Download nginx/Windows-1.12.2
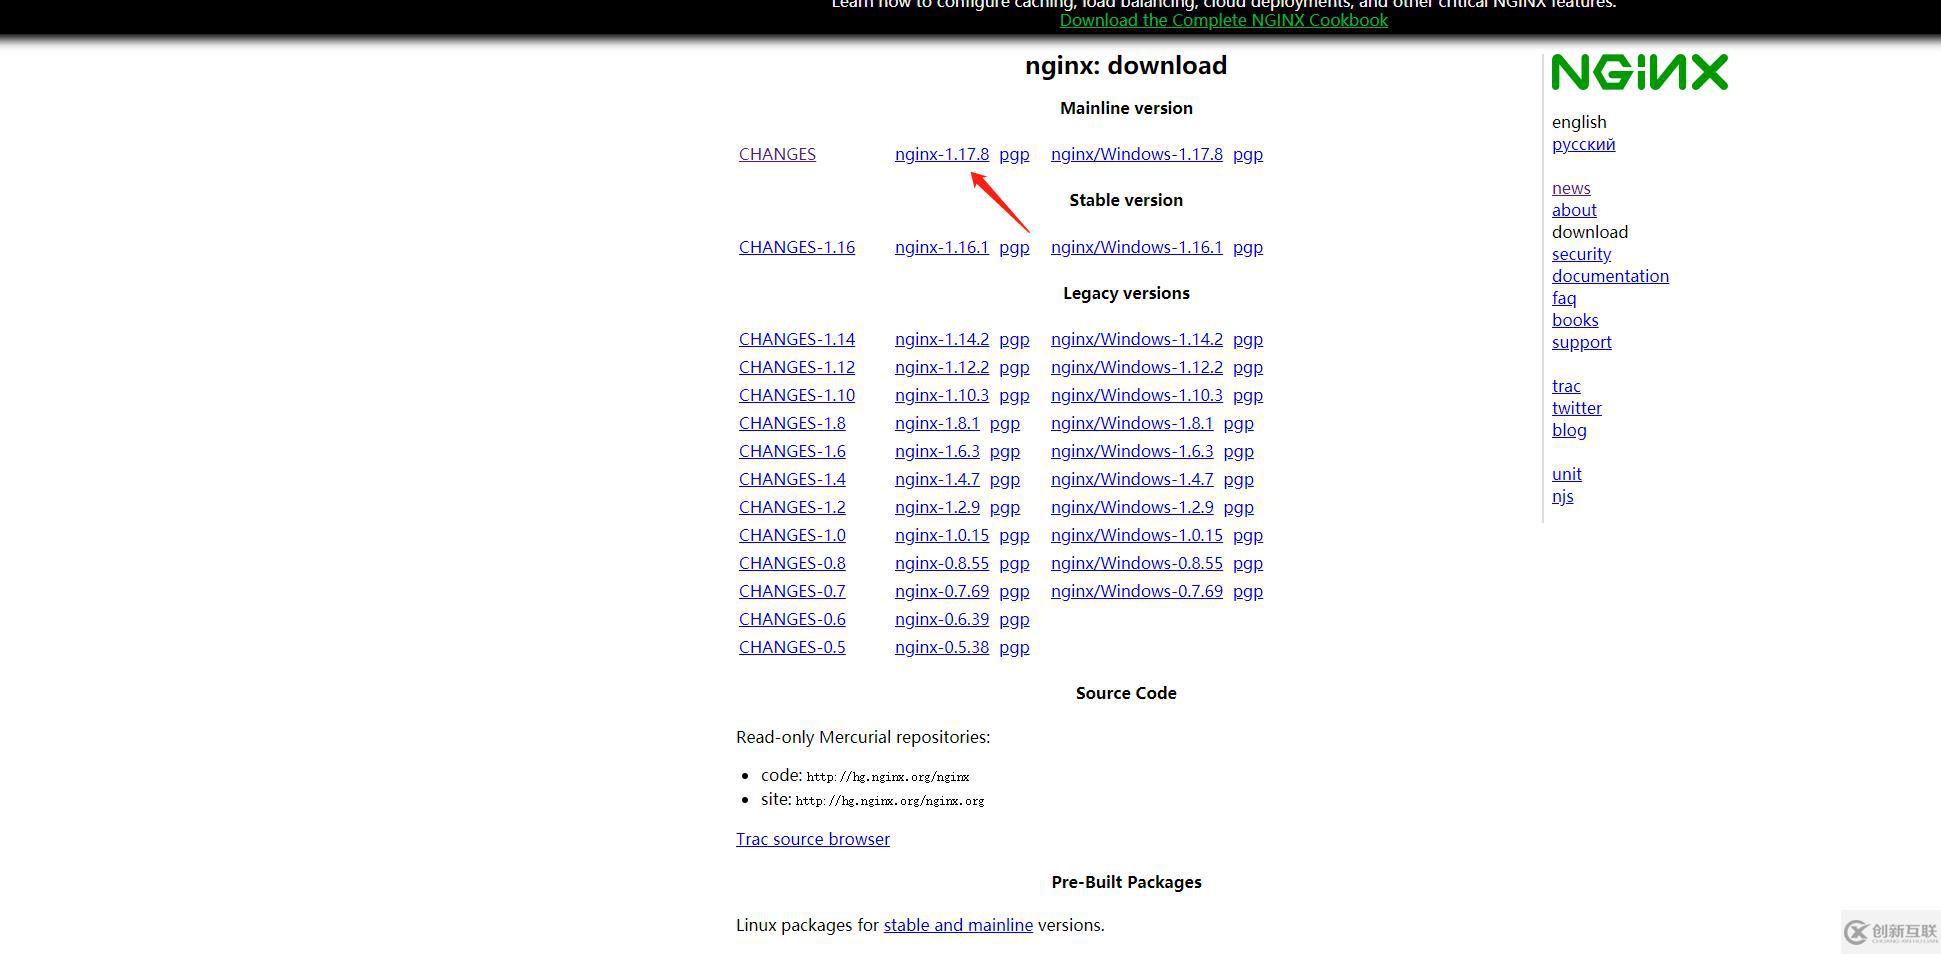The image size is (1941, 954). coord(1137,367)
